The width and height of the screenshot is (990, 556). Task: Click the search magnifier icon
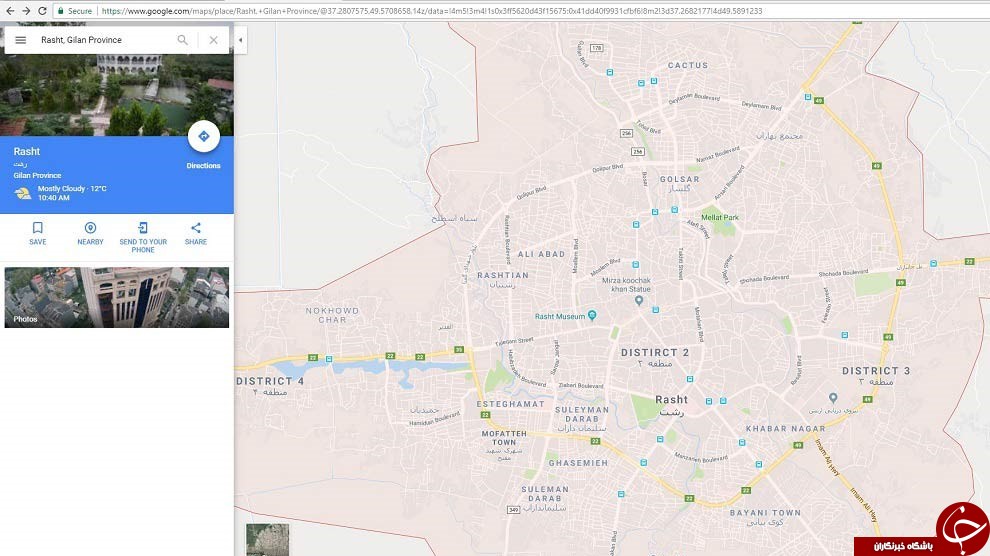tap(182, 40)
